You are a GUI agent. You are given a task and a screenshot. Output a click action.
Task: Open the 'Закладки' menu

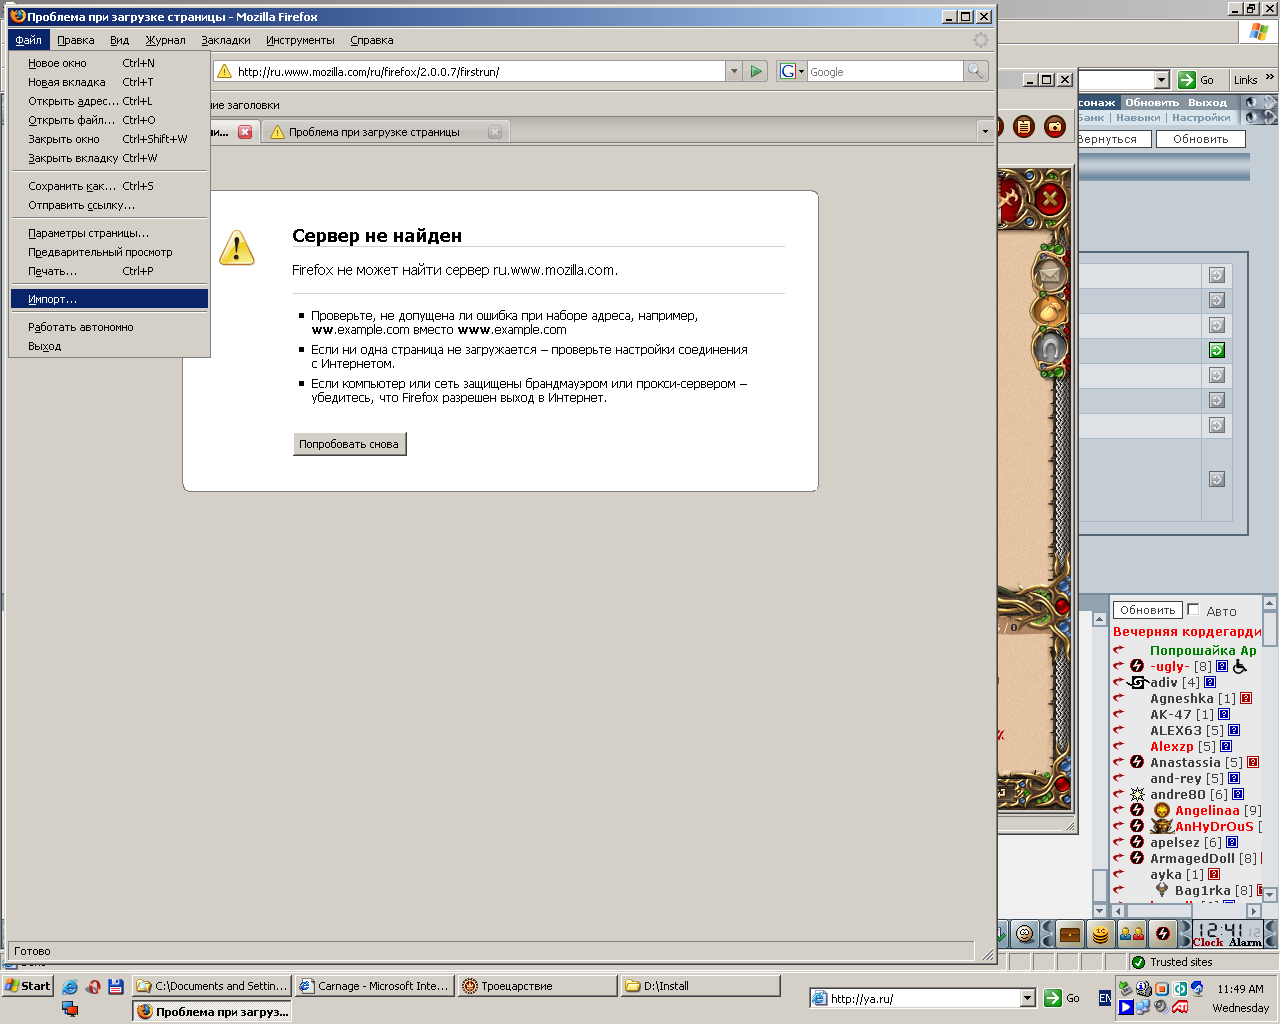point(226,40)
